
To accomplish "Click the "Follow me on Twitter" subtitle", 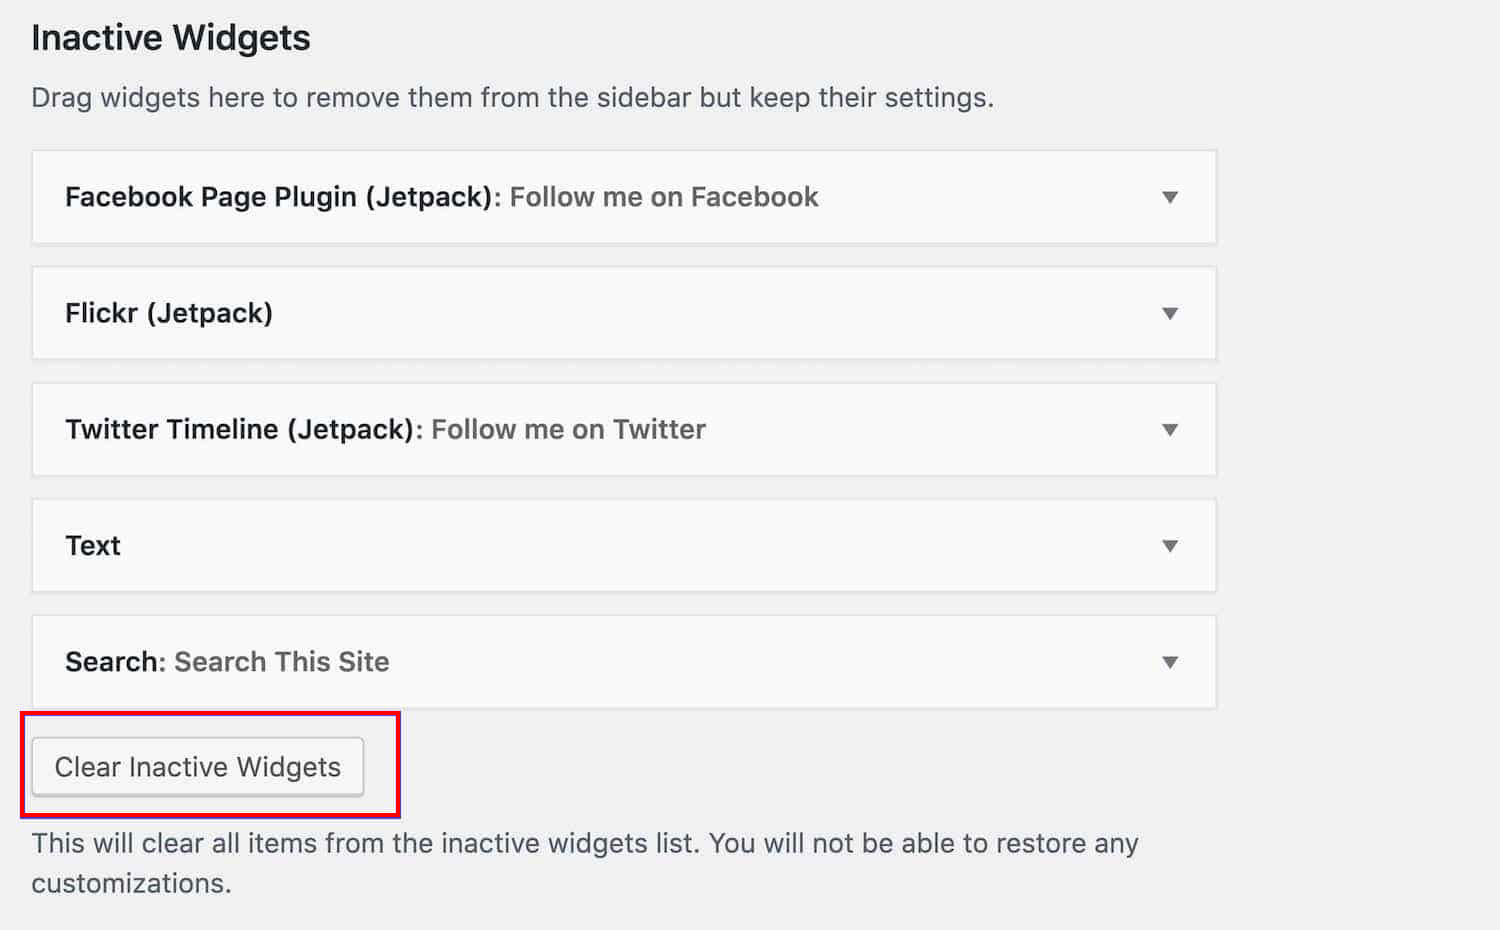I will pyautogui.click(x=568, y=430).
